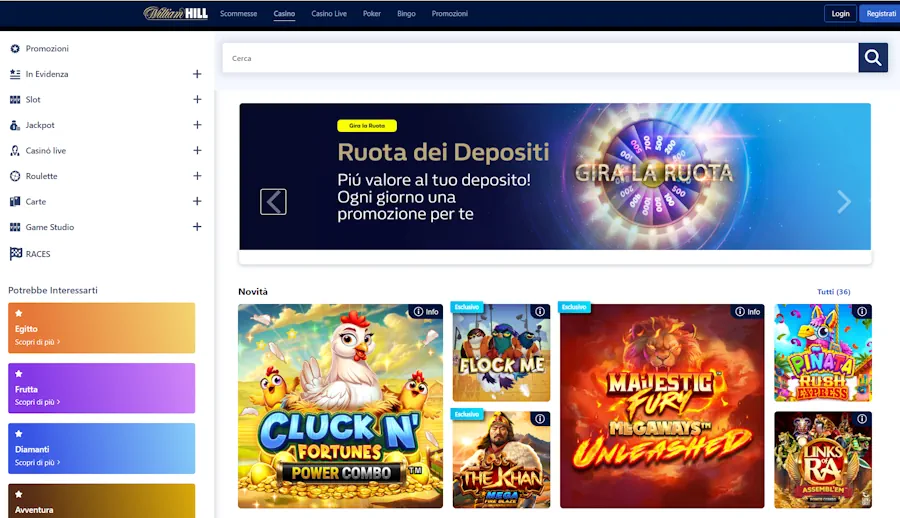
Task: Click the Ruota dei Depositi banner title
Action: (x=443, y=152)
